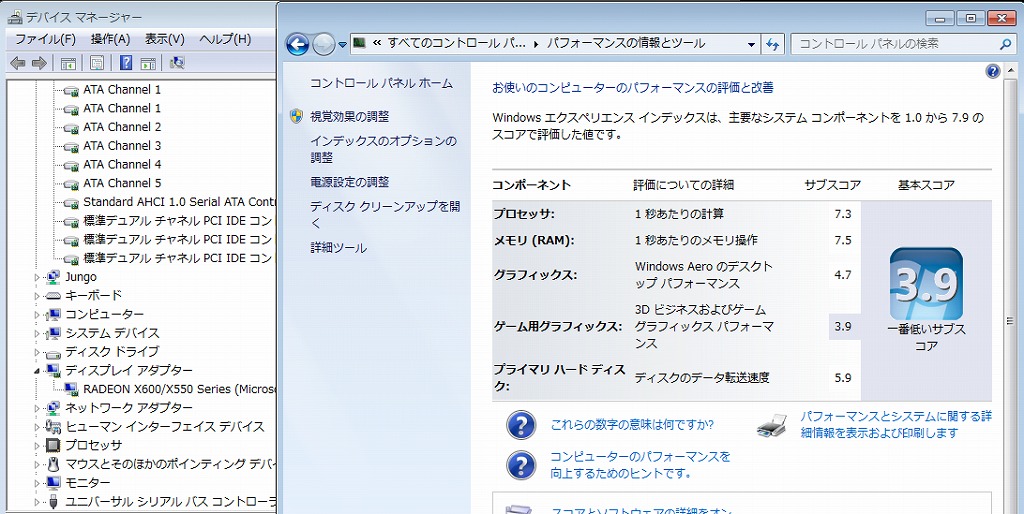1024x514 pixels.
Task: Open the 表示(V) menu
Action: pyautogui.click(x=165, y=39)
